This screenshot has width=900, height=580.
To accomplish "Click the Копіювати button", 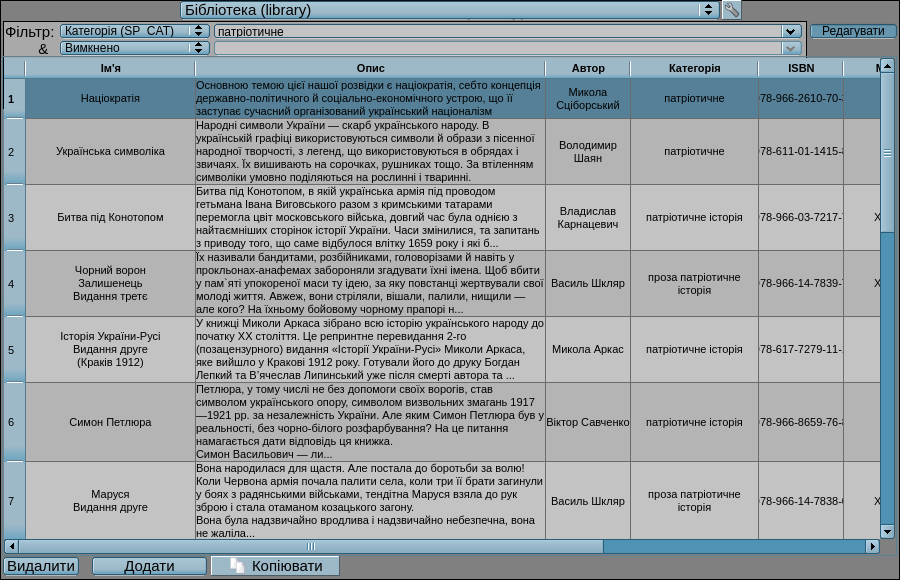I will (276, 566).
